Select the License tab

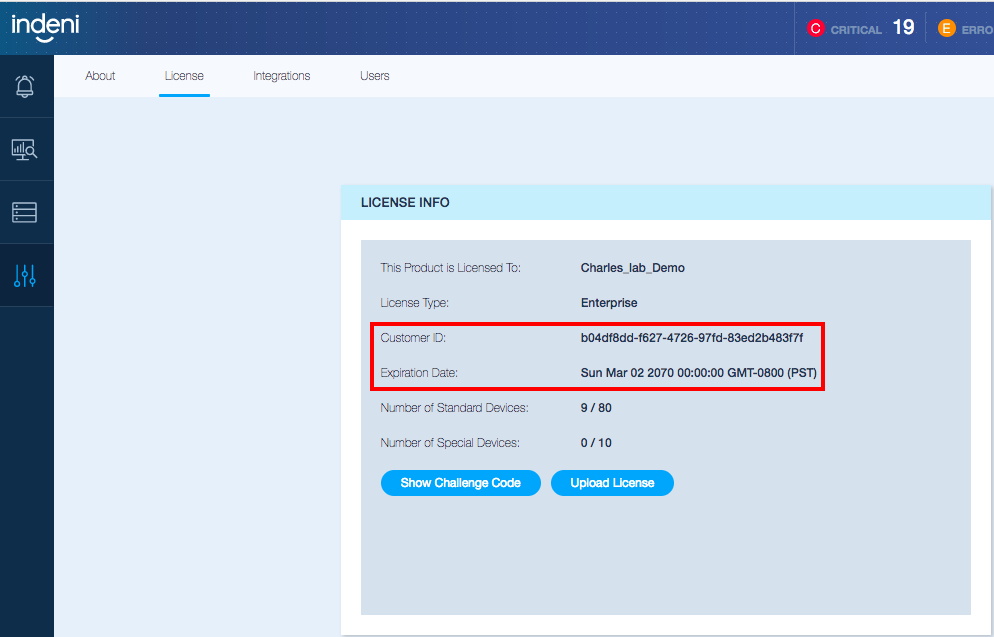[184, 76]
